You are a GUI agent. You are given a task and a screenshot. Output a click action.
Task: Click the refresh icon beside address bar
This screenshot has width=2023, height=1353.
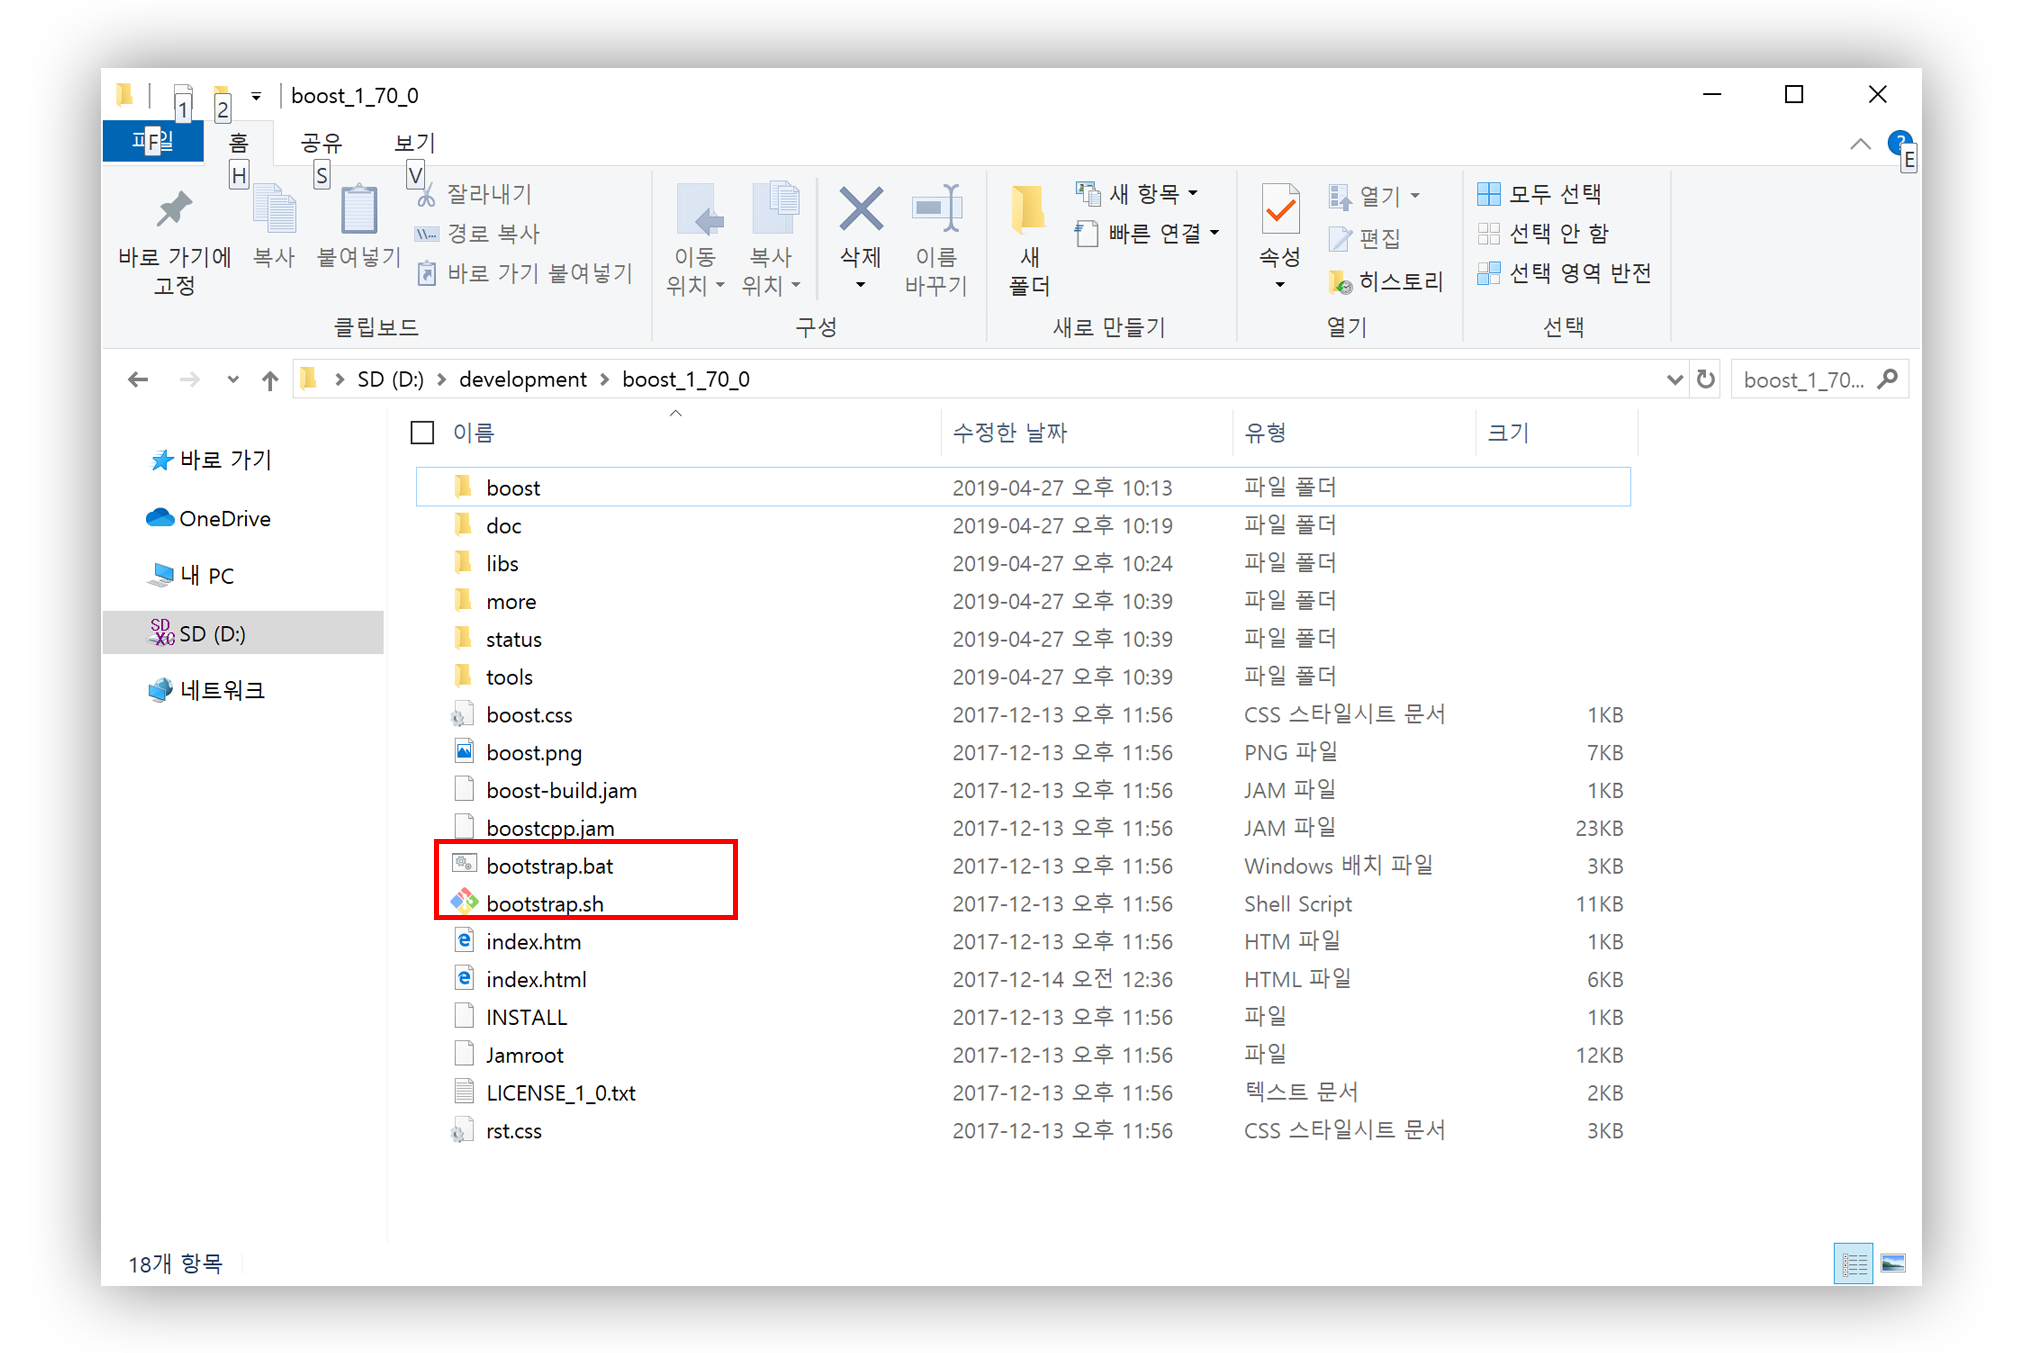point(1706,380)
